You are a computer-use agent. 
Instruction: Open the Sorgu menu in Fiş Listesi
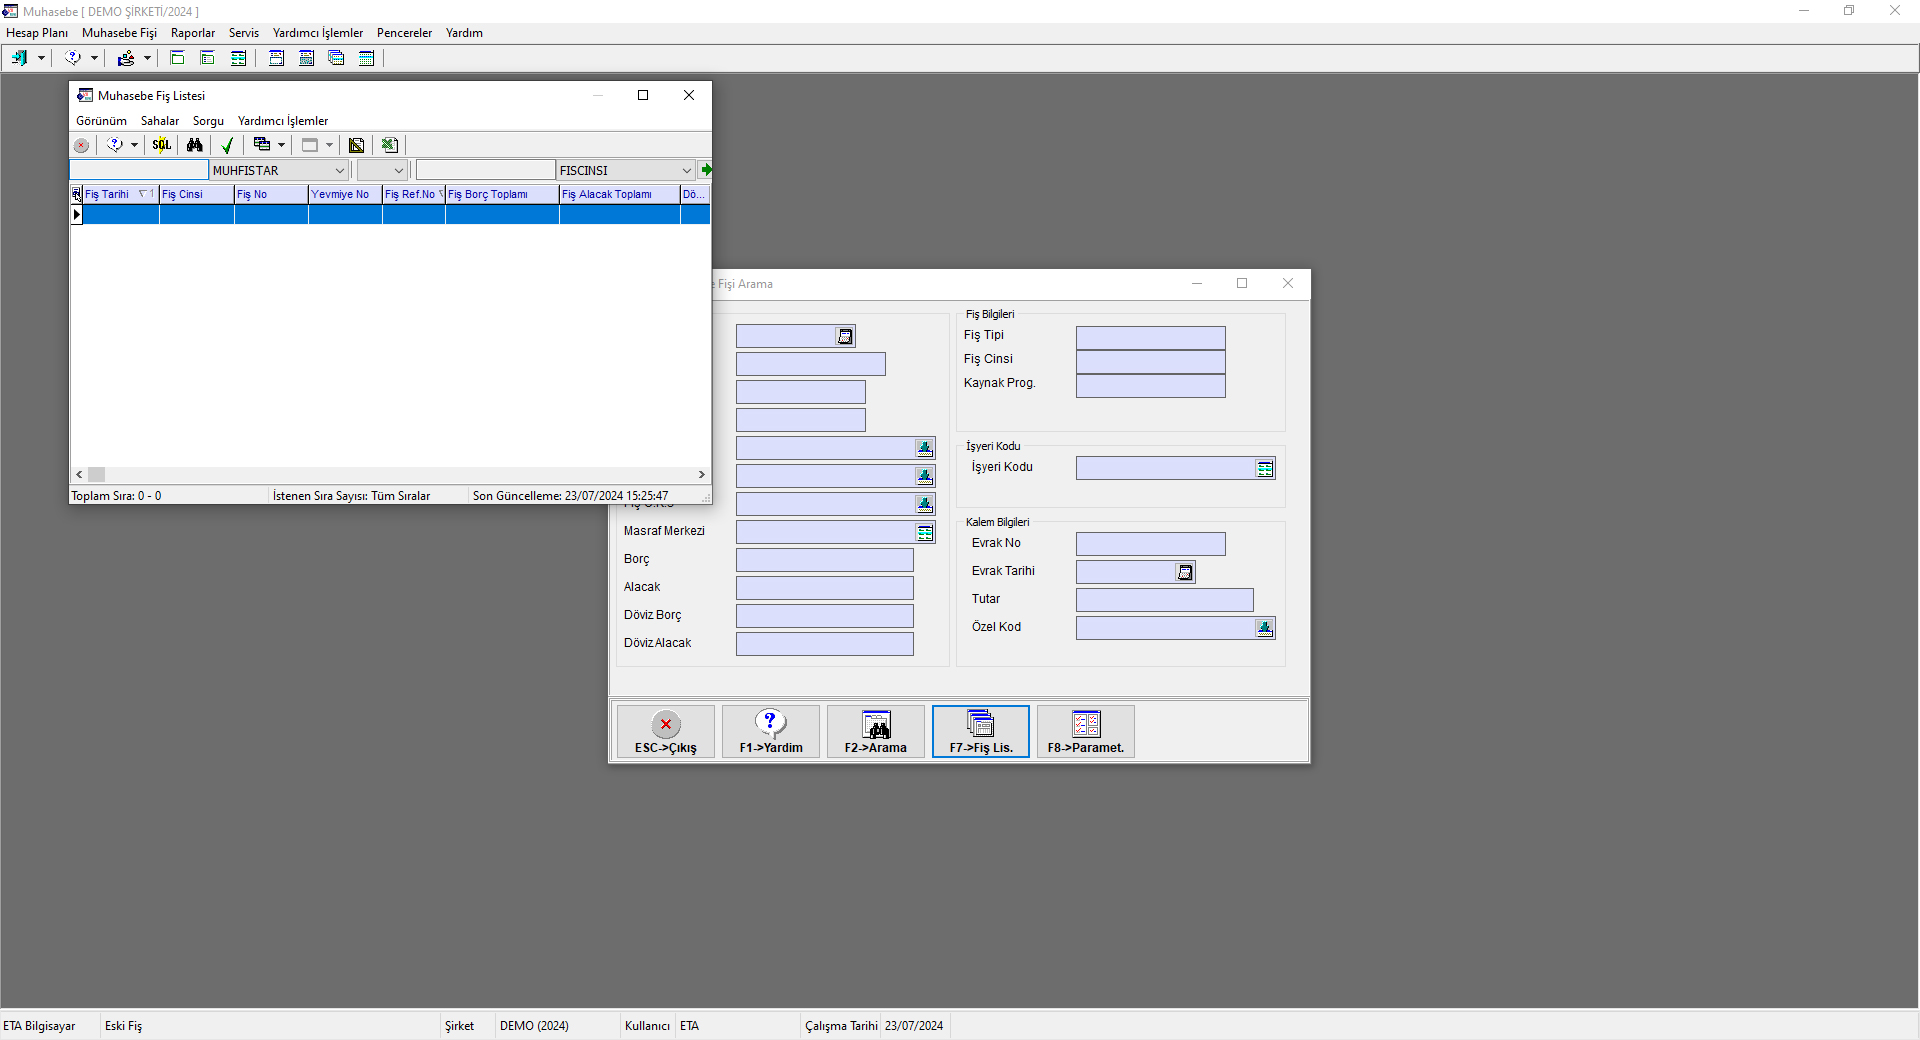click(208, 121)
